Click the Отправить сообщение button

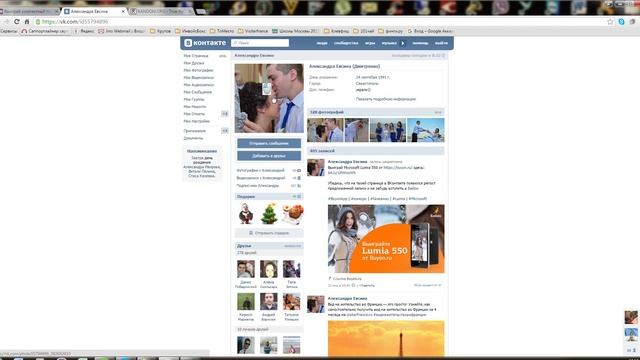pos(269,144)
